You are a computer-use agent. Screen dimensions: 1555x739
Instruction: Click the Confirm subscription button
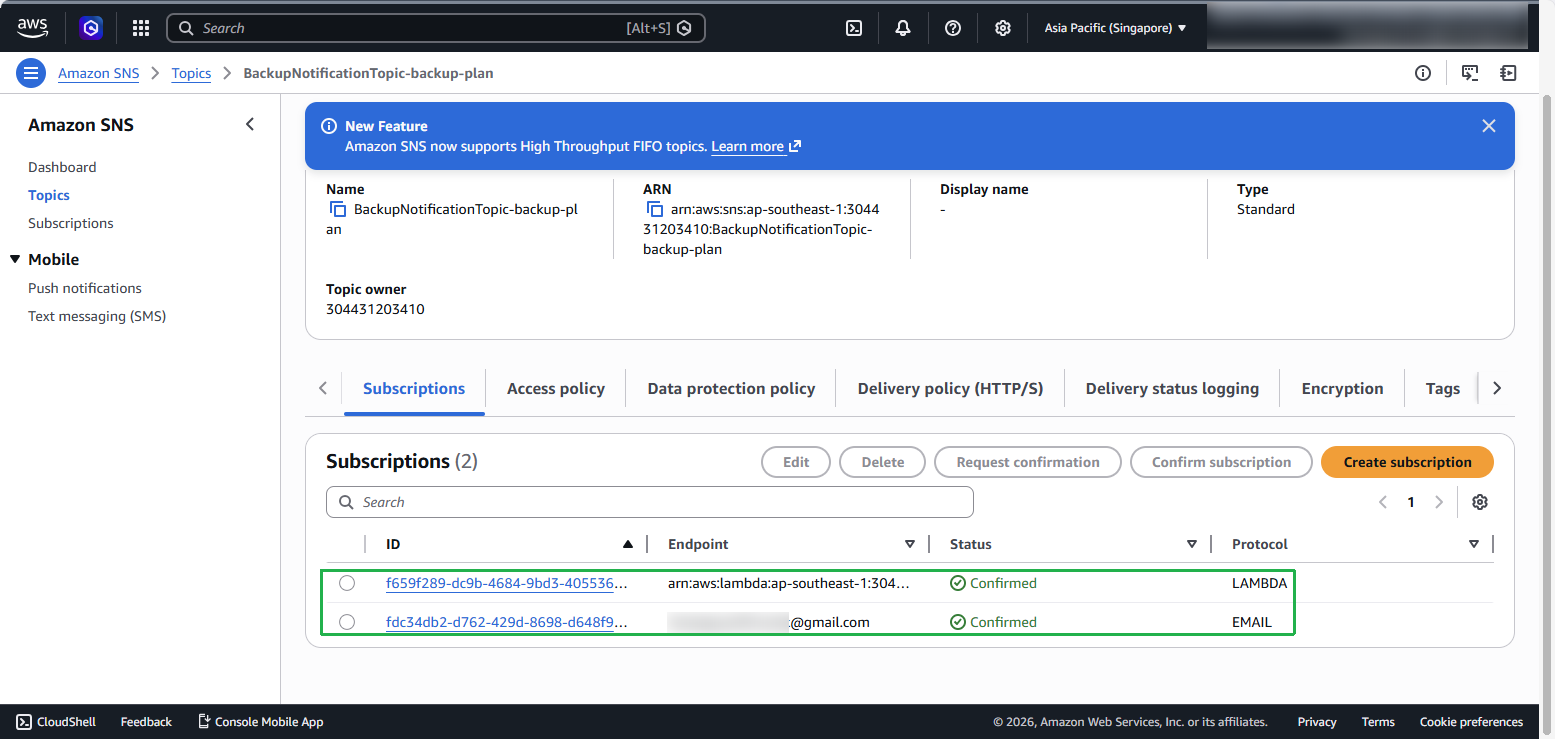[x=1221, y=462]
